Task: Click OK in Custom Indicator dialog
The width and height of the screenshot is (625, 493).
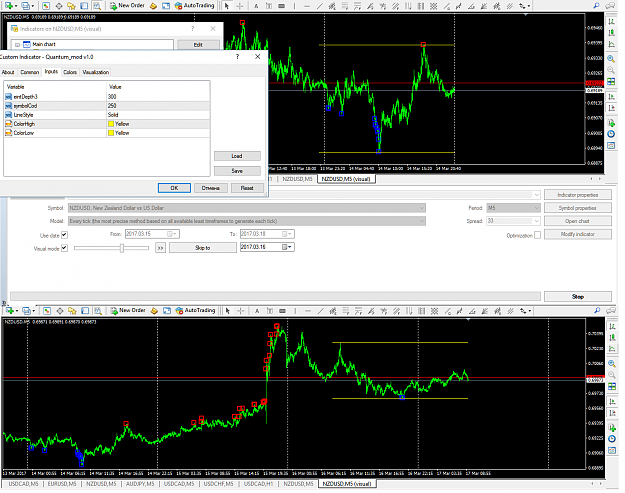Action: tap(174, 188)
